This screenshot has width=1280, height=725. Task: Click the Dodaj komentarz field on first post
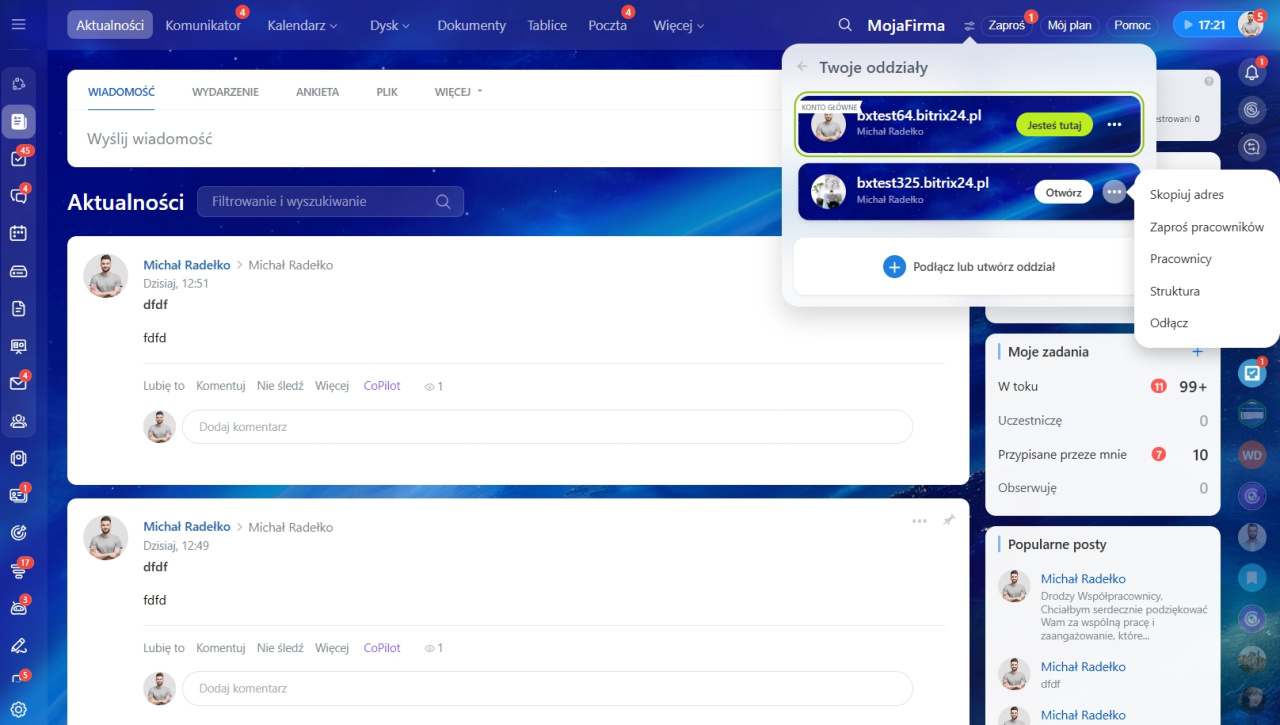pyautogui.click(x=546, y=427)
